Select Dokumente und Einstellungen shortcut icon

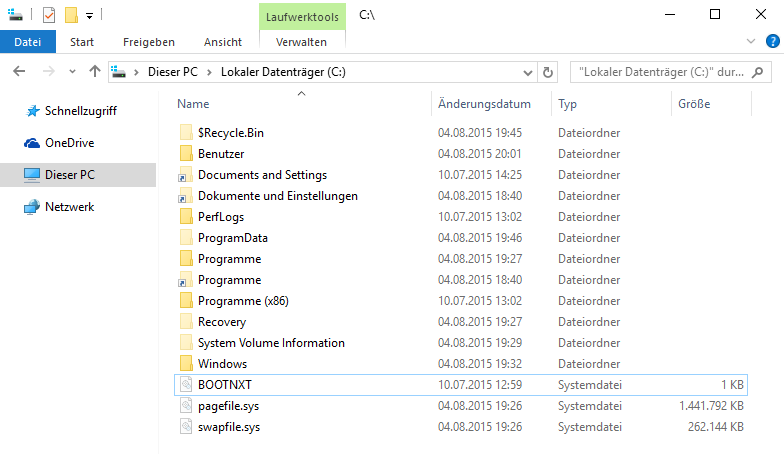tap(185, 196)
